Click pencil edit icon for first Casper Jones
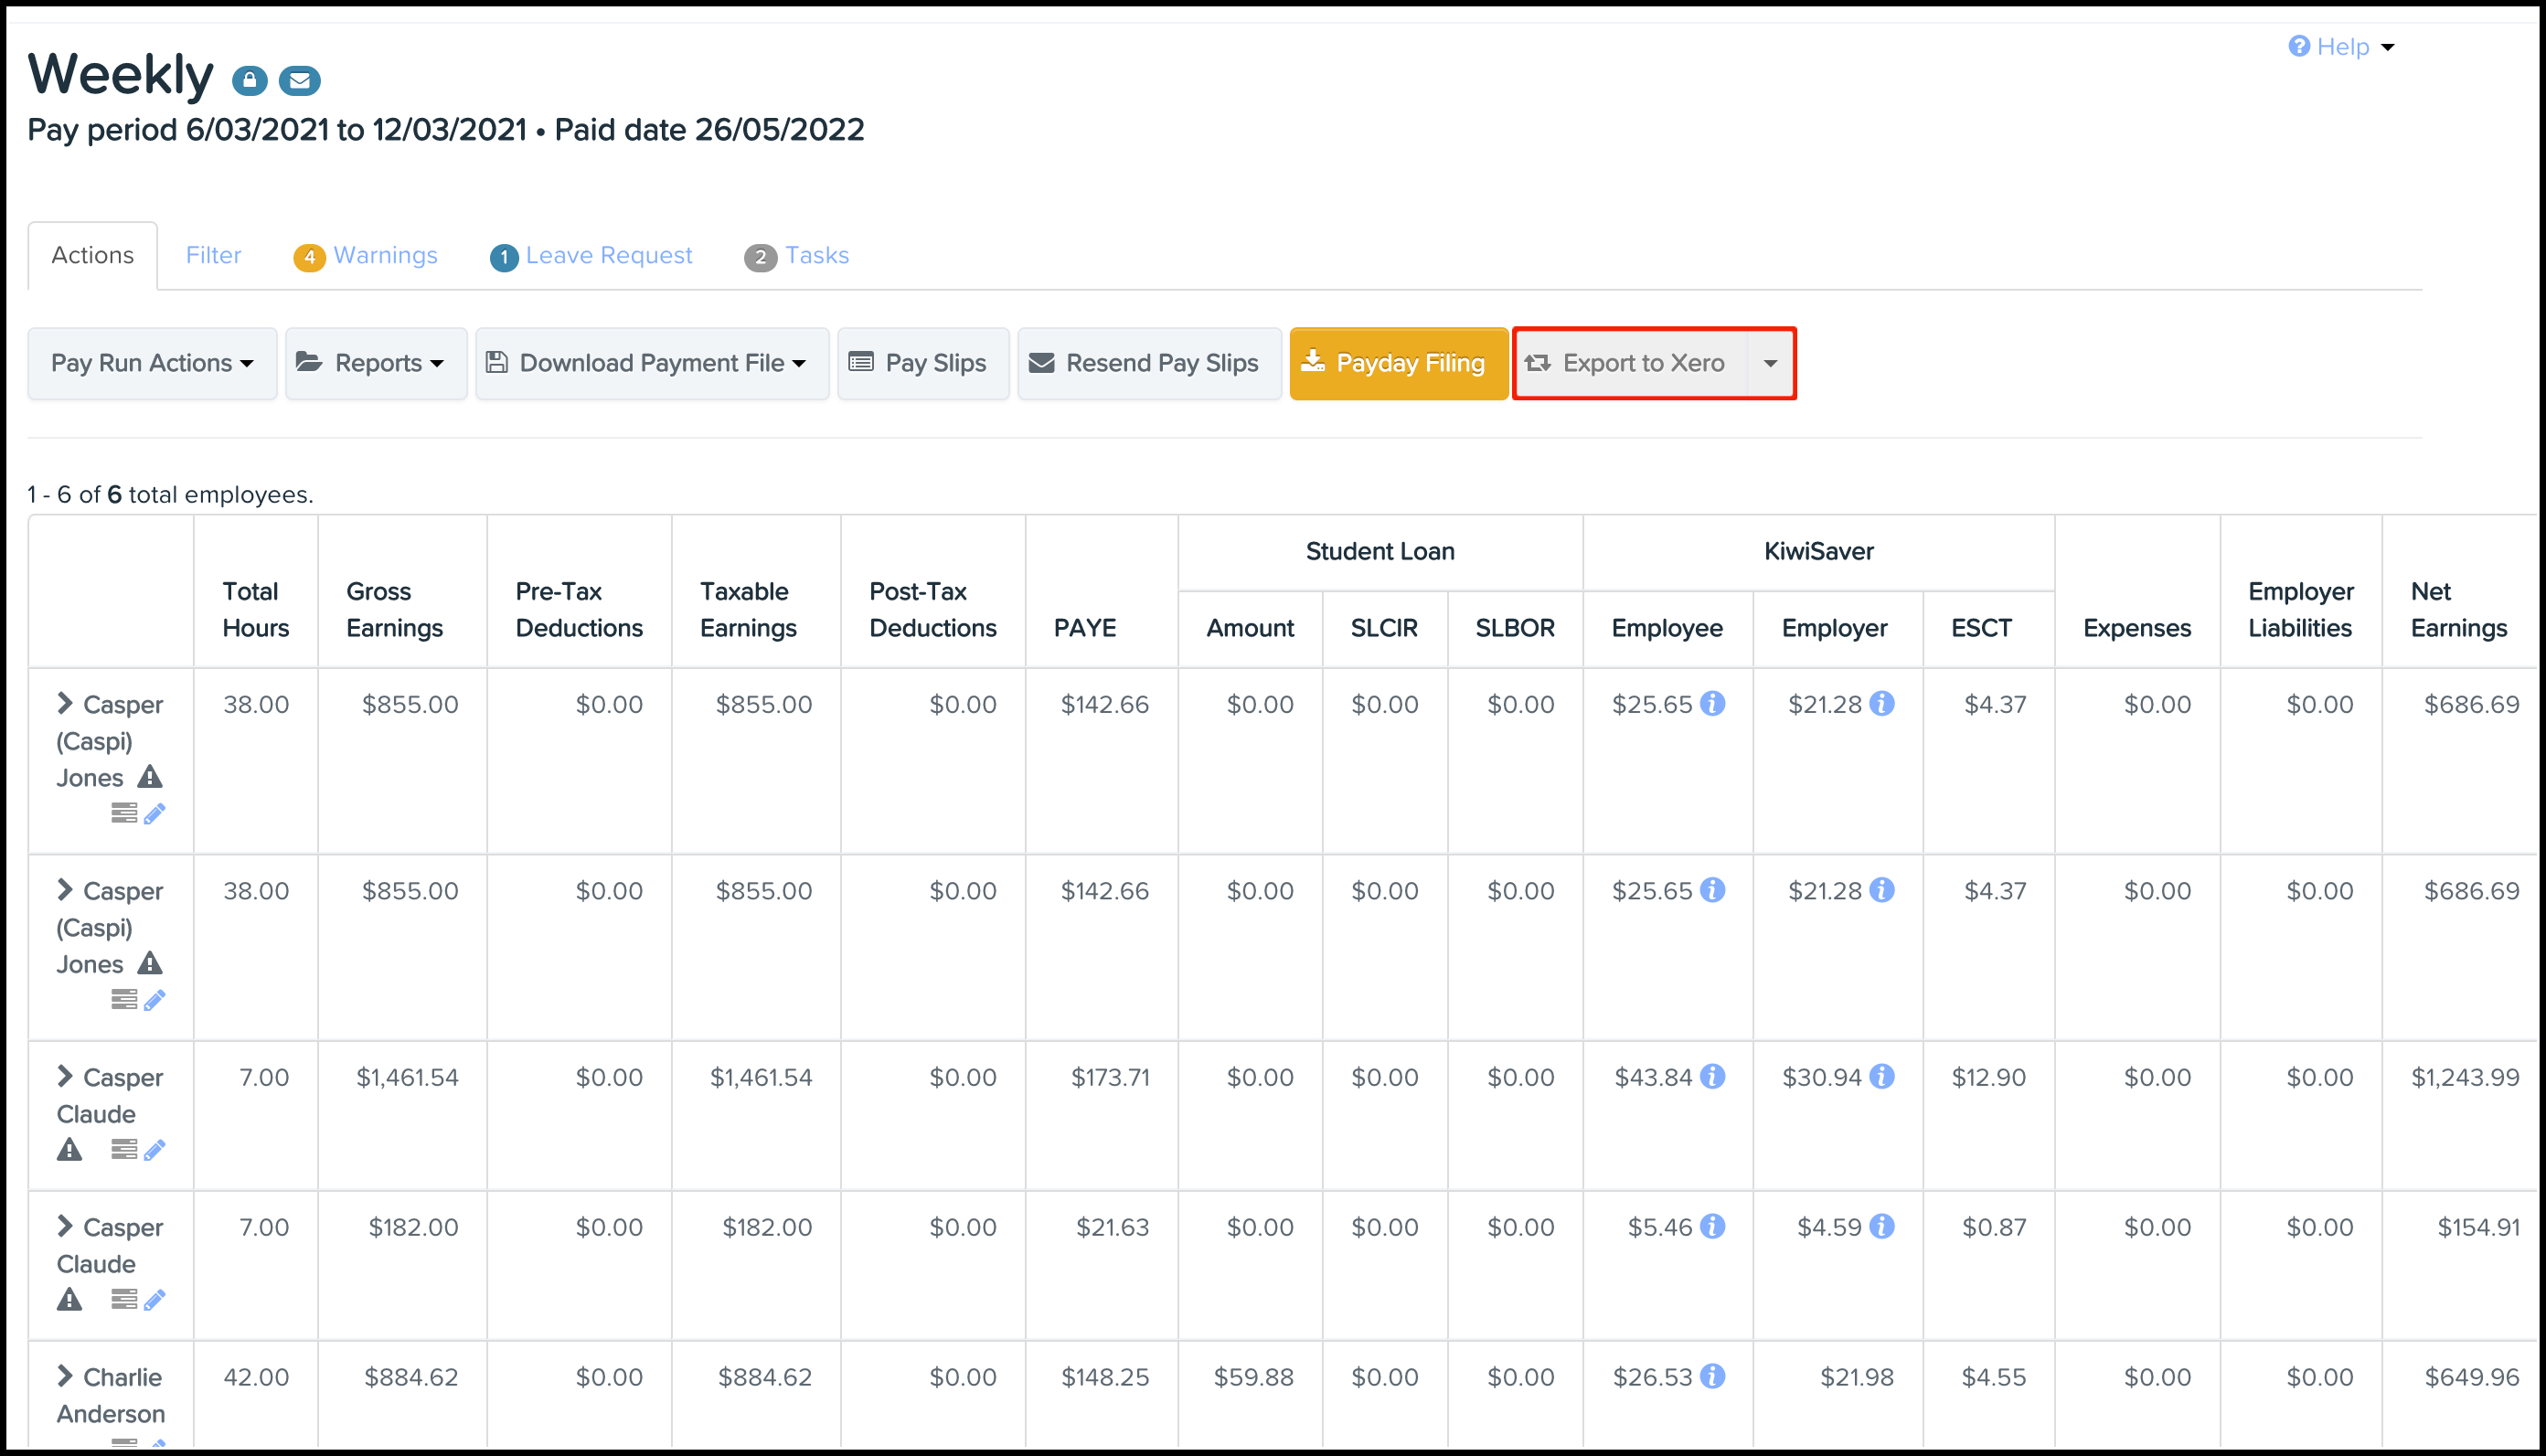Image resolution: width=2546 pixels, height=1456 pixels. 154,814
